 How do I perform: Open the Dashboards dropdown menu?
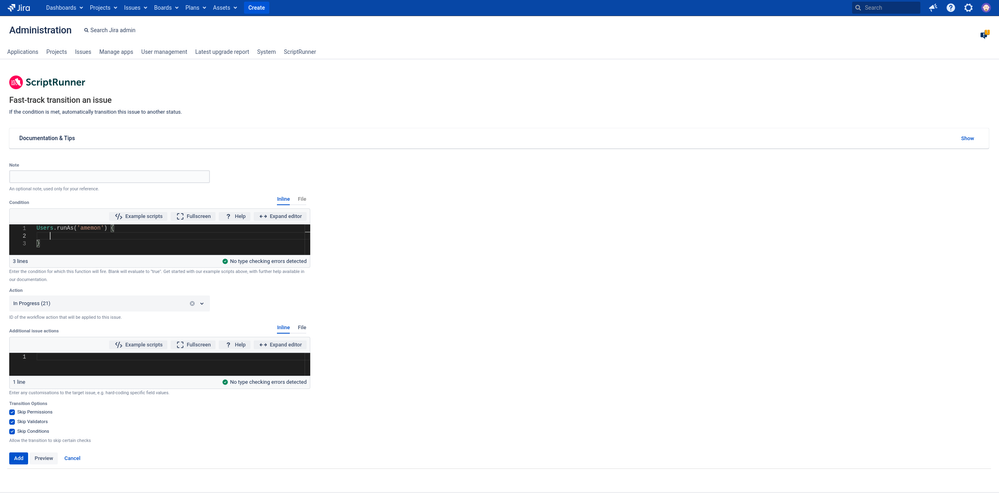[64, 8]
